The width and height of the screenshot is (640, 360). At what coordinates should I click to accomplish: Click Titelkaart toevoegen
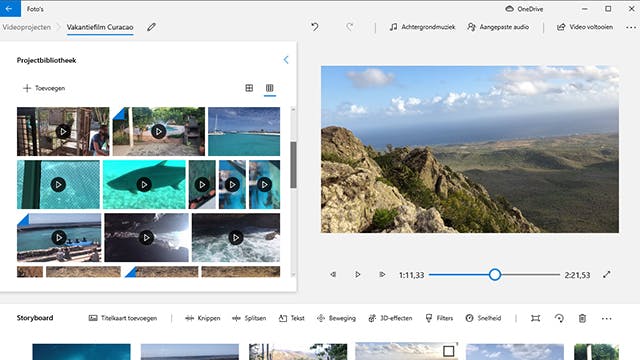point(123,318)
